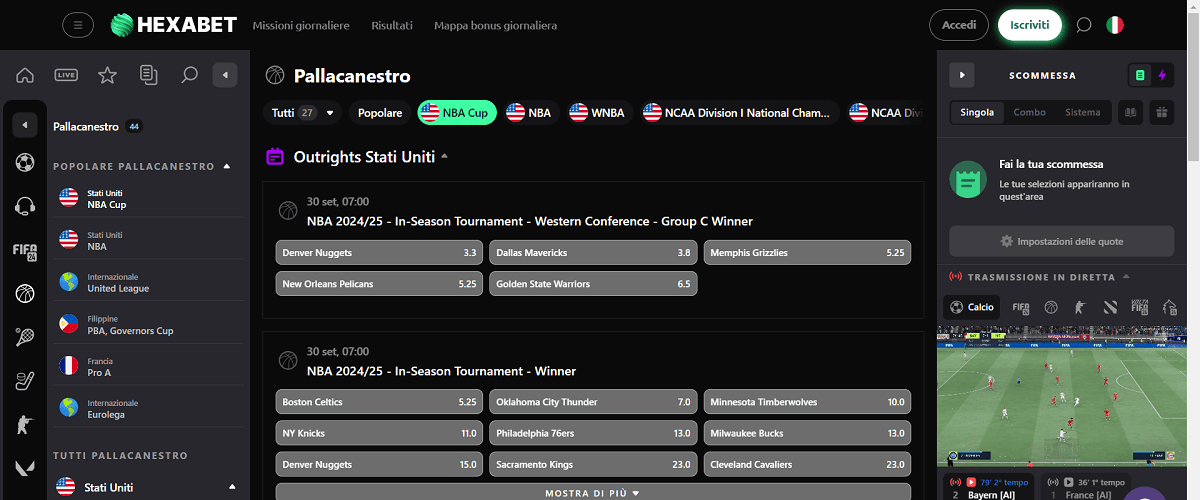This screenshot has height=500, width=1200.
Task: Select Calcio live stream tab
Action: [x=972, y=307]
